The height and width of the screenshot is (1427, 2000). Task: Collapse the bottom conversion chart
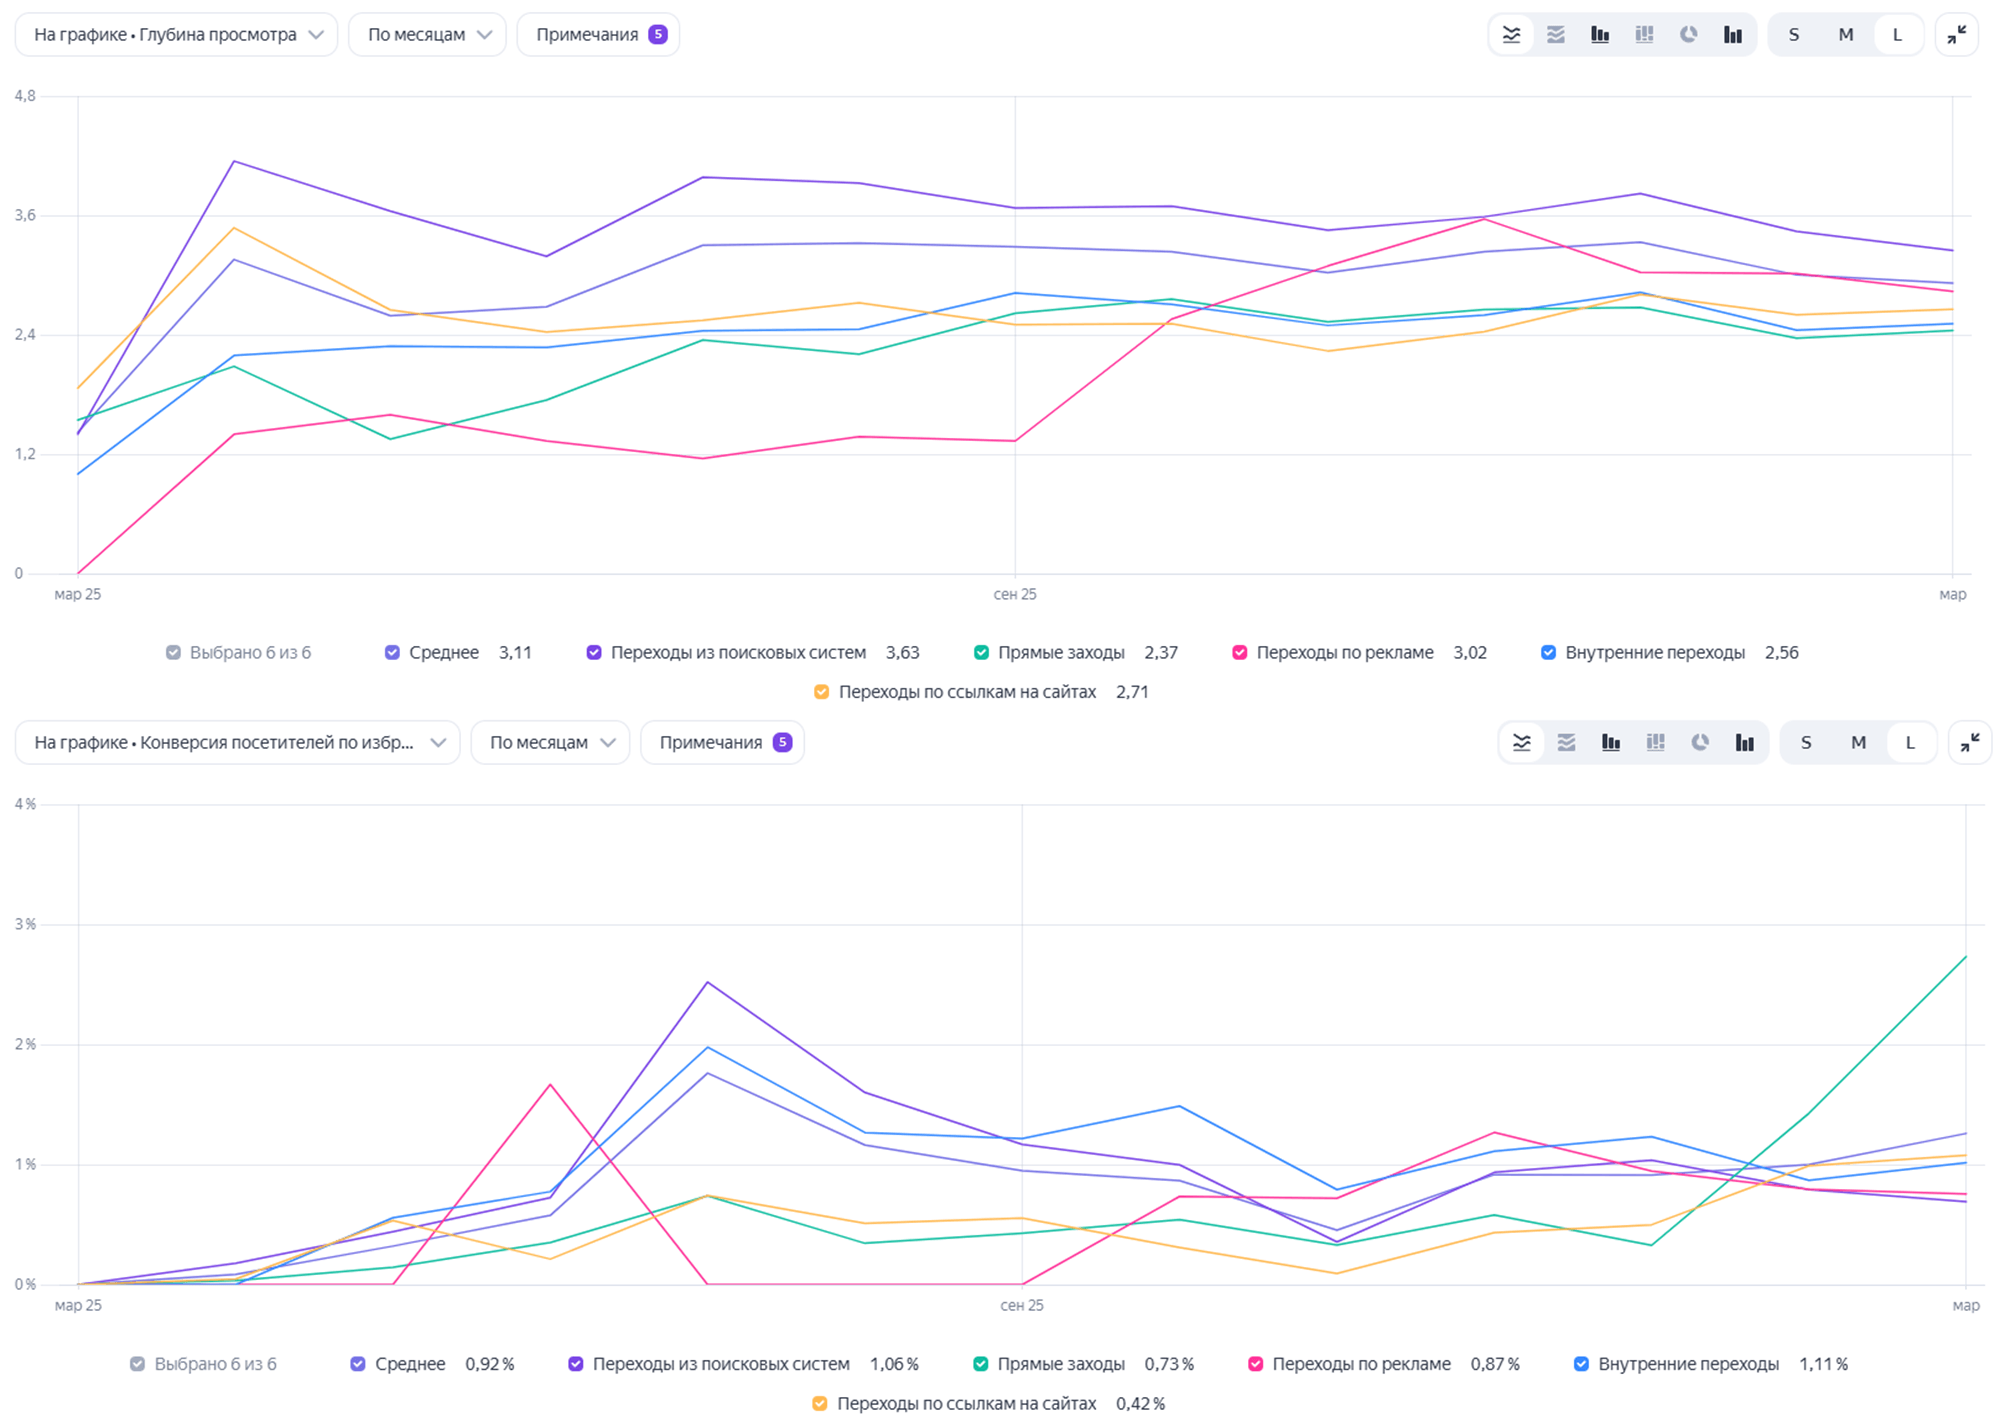(1969, 743)
